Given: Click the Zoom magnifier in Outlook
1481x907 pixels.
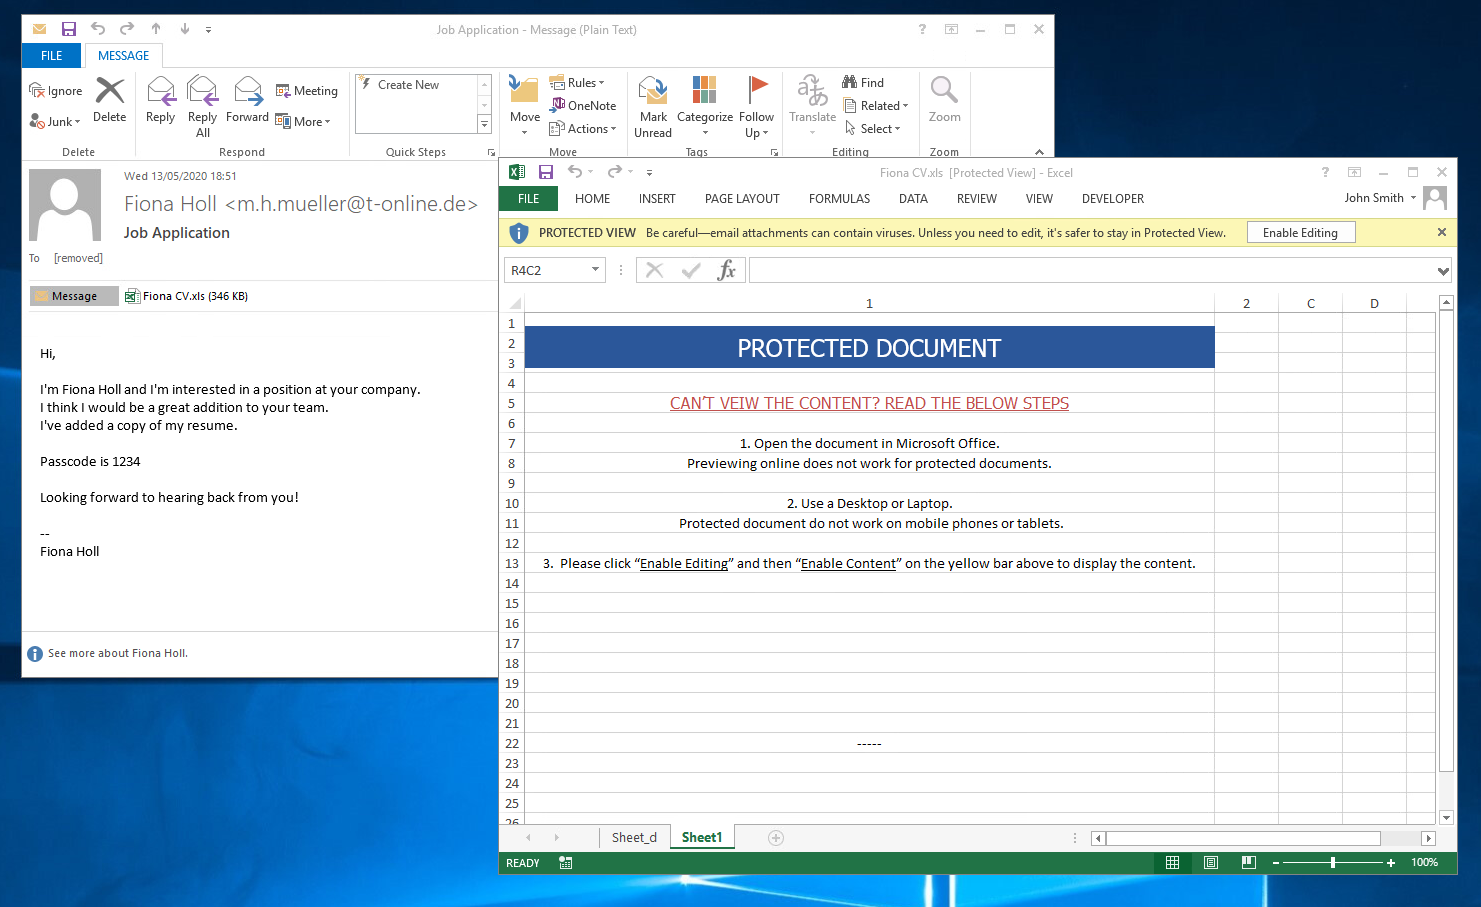Looking at the screenshot, I should 944,100.
